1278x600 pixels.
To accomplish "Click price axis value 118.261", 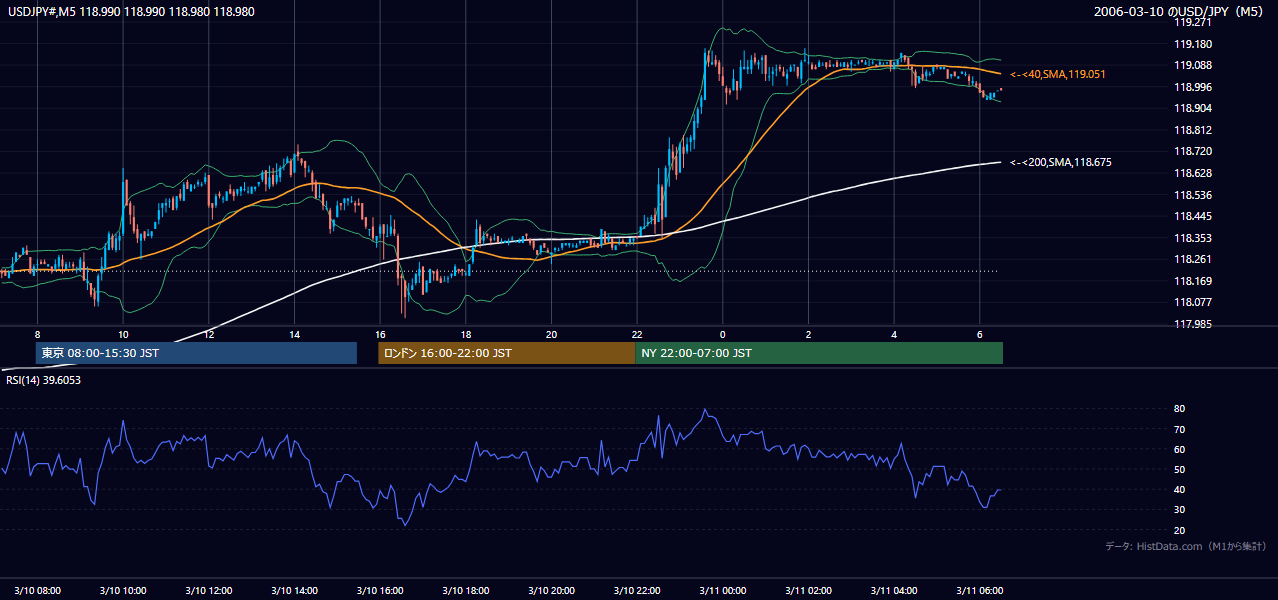I will point(1194,260).
